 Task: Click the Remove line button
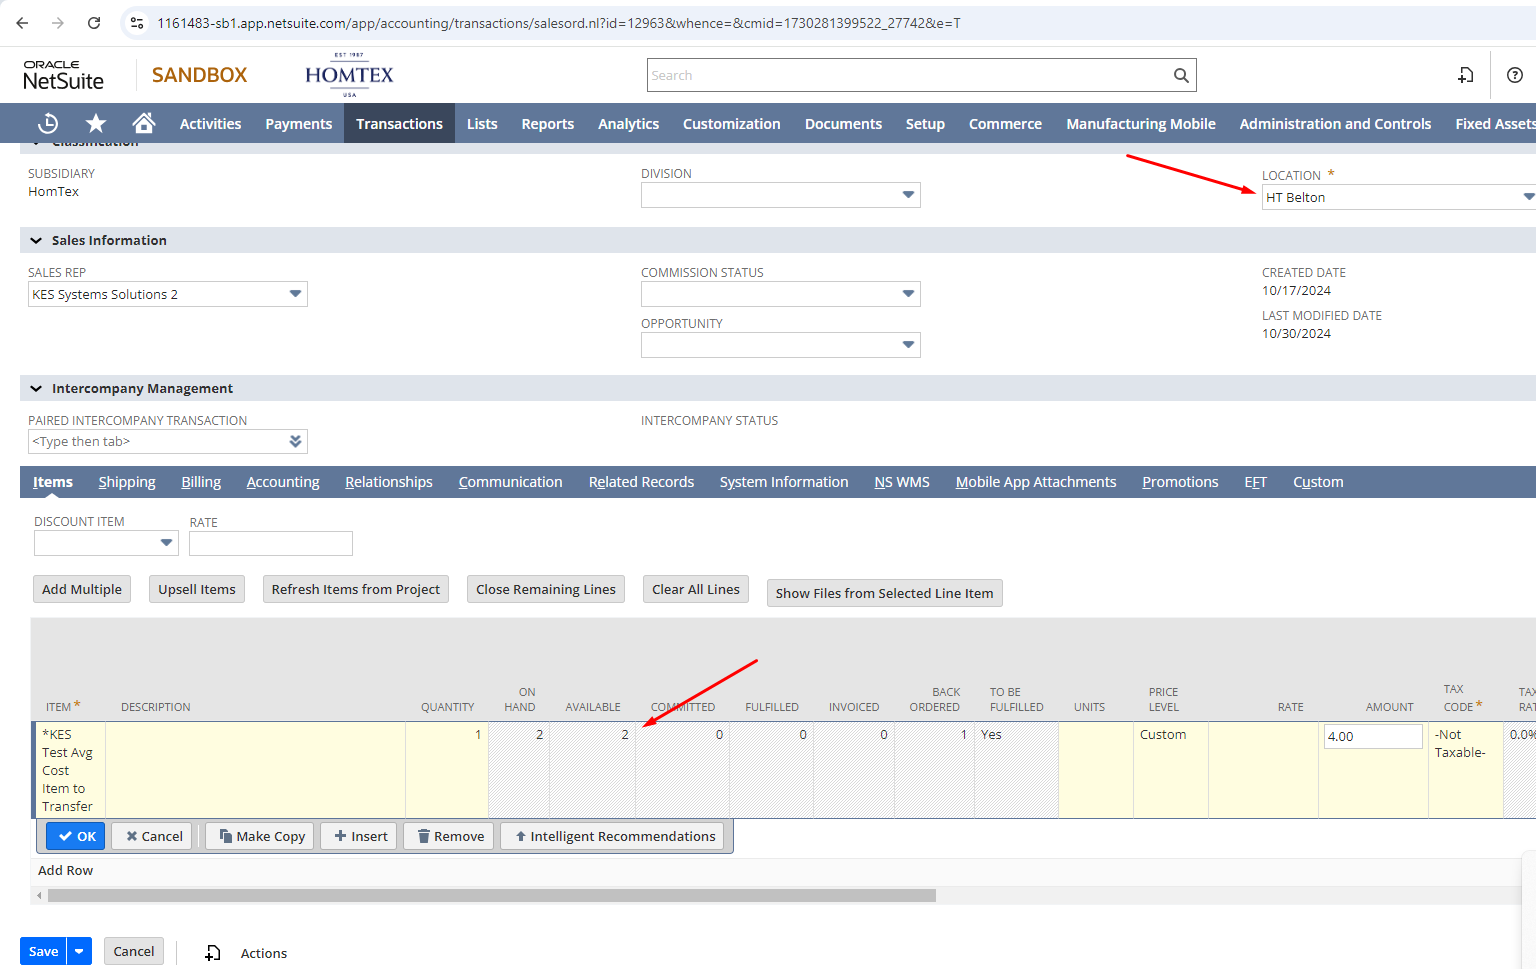[450, 836]
